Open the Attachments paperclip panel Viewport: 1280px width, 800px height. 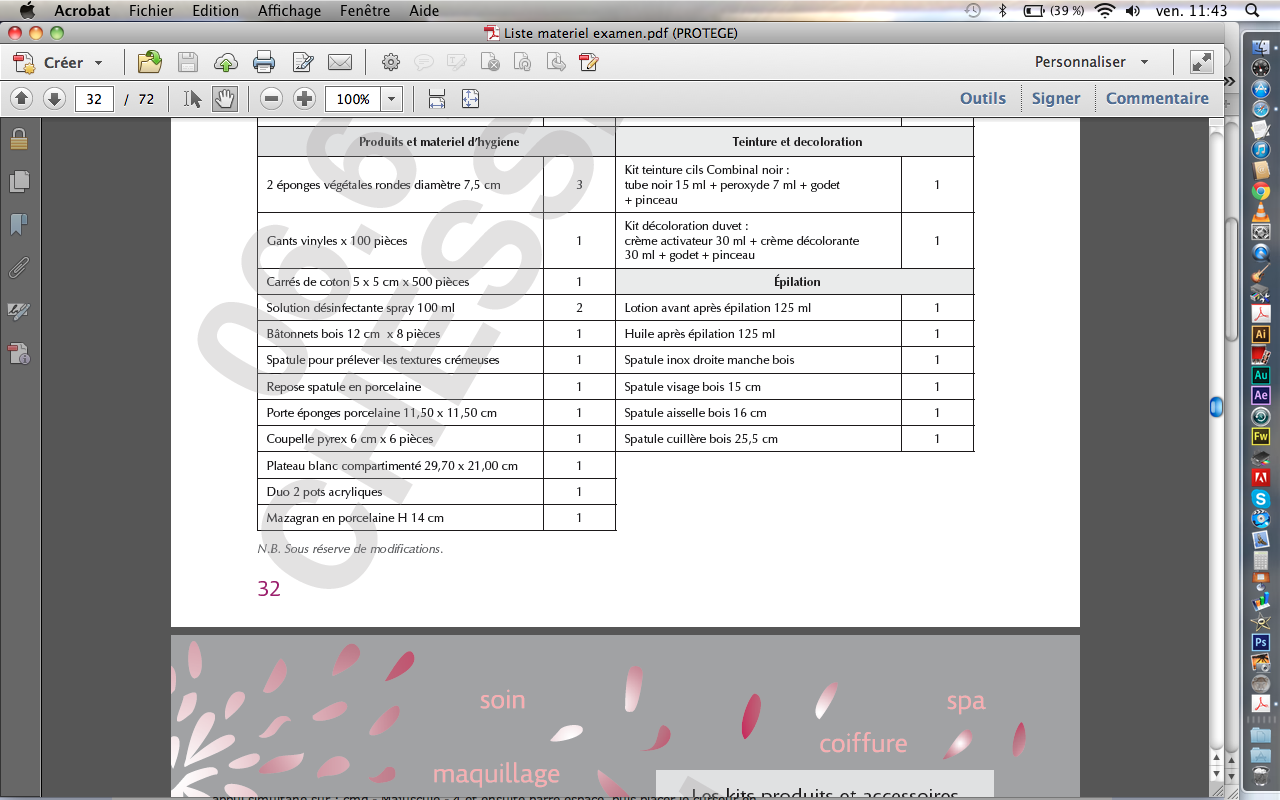(19, 268)
